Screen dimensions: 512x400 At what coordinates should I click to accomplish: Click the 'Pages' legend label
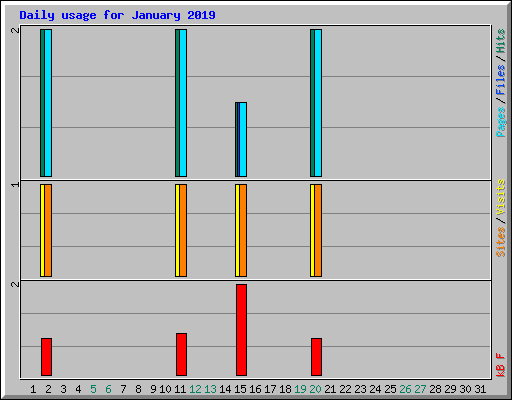[x=501, y=122]
